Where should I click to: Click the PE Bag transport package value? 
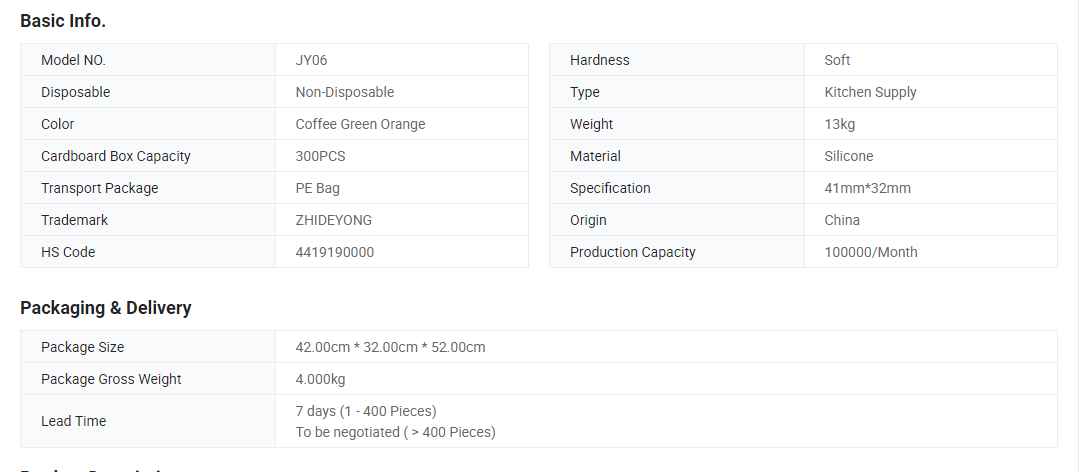318,188
